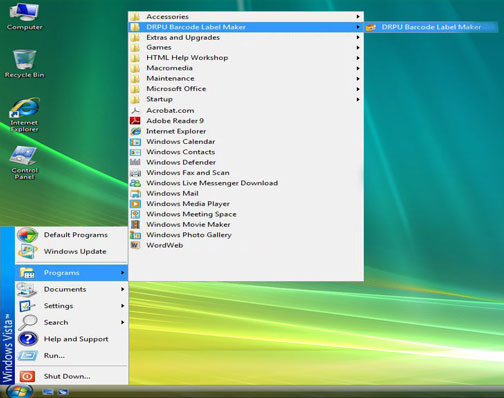Expand the Macromedia submenu arrow

pos(358,68)
